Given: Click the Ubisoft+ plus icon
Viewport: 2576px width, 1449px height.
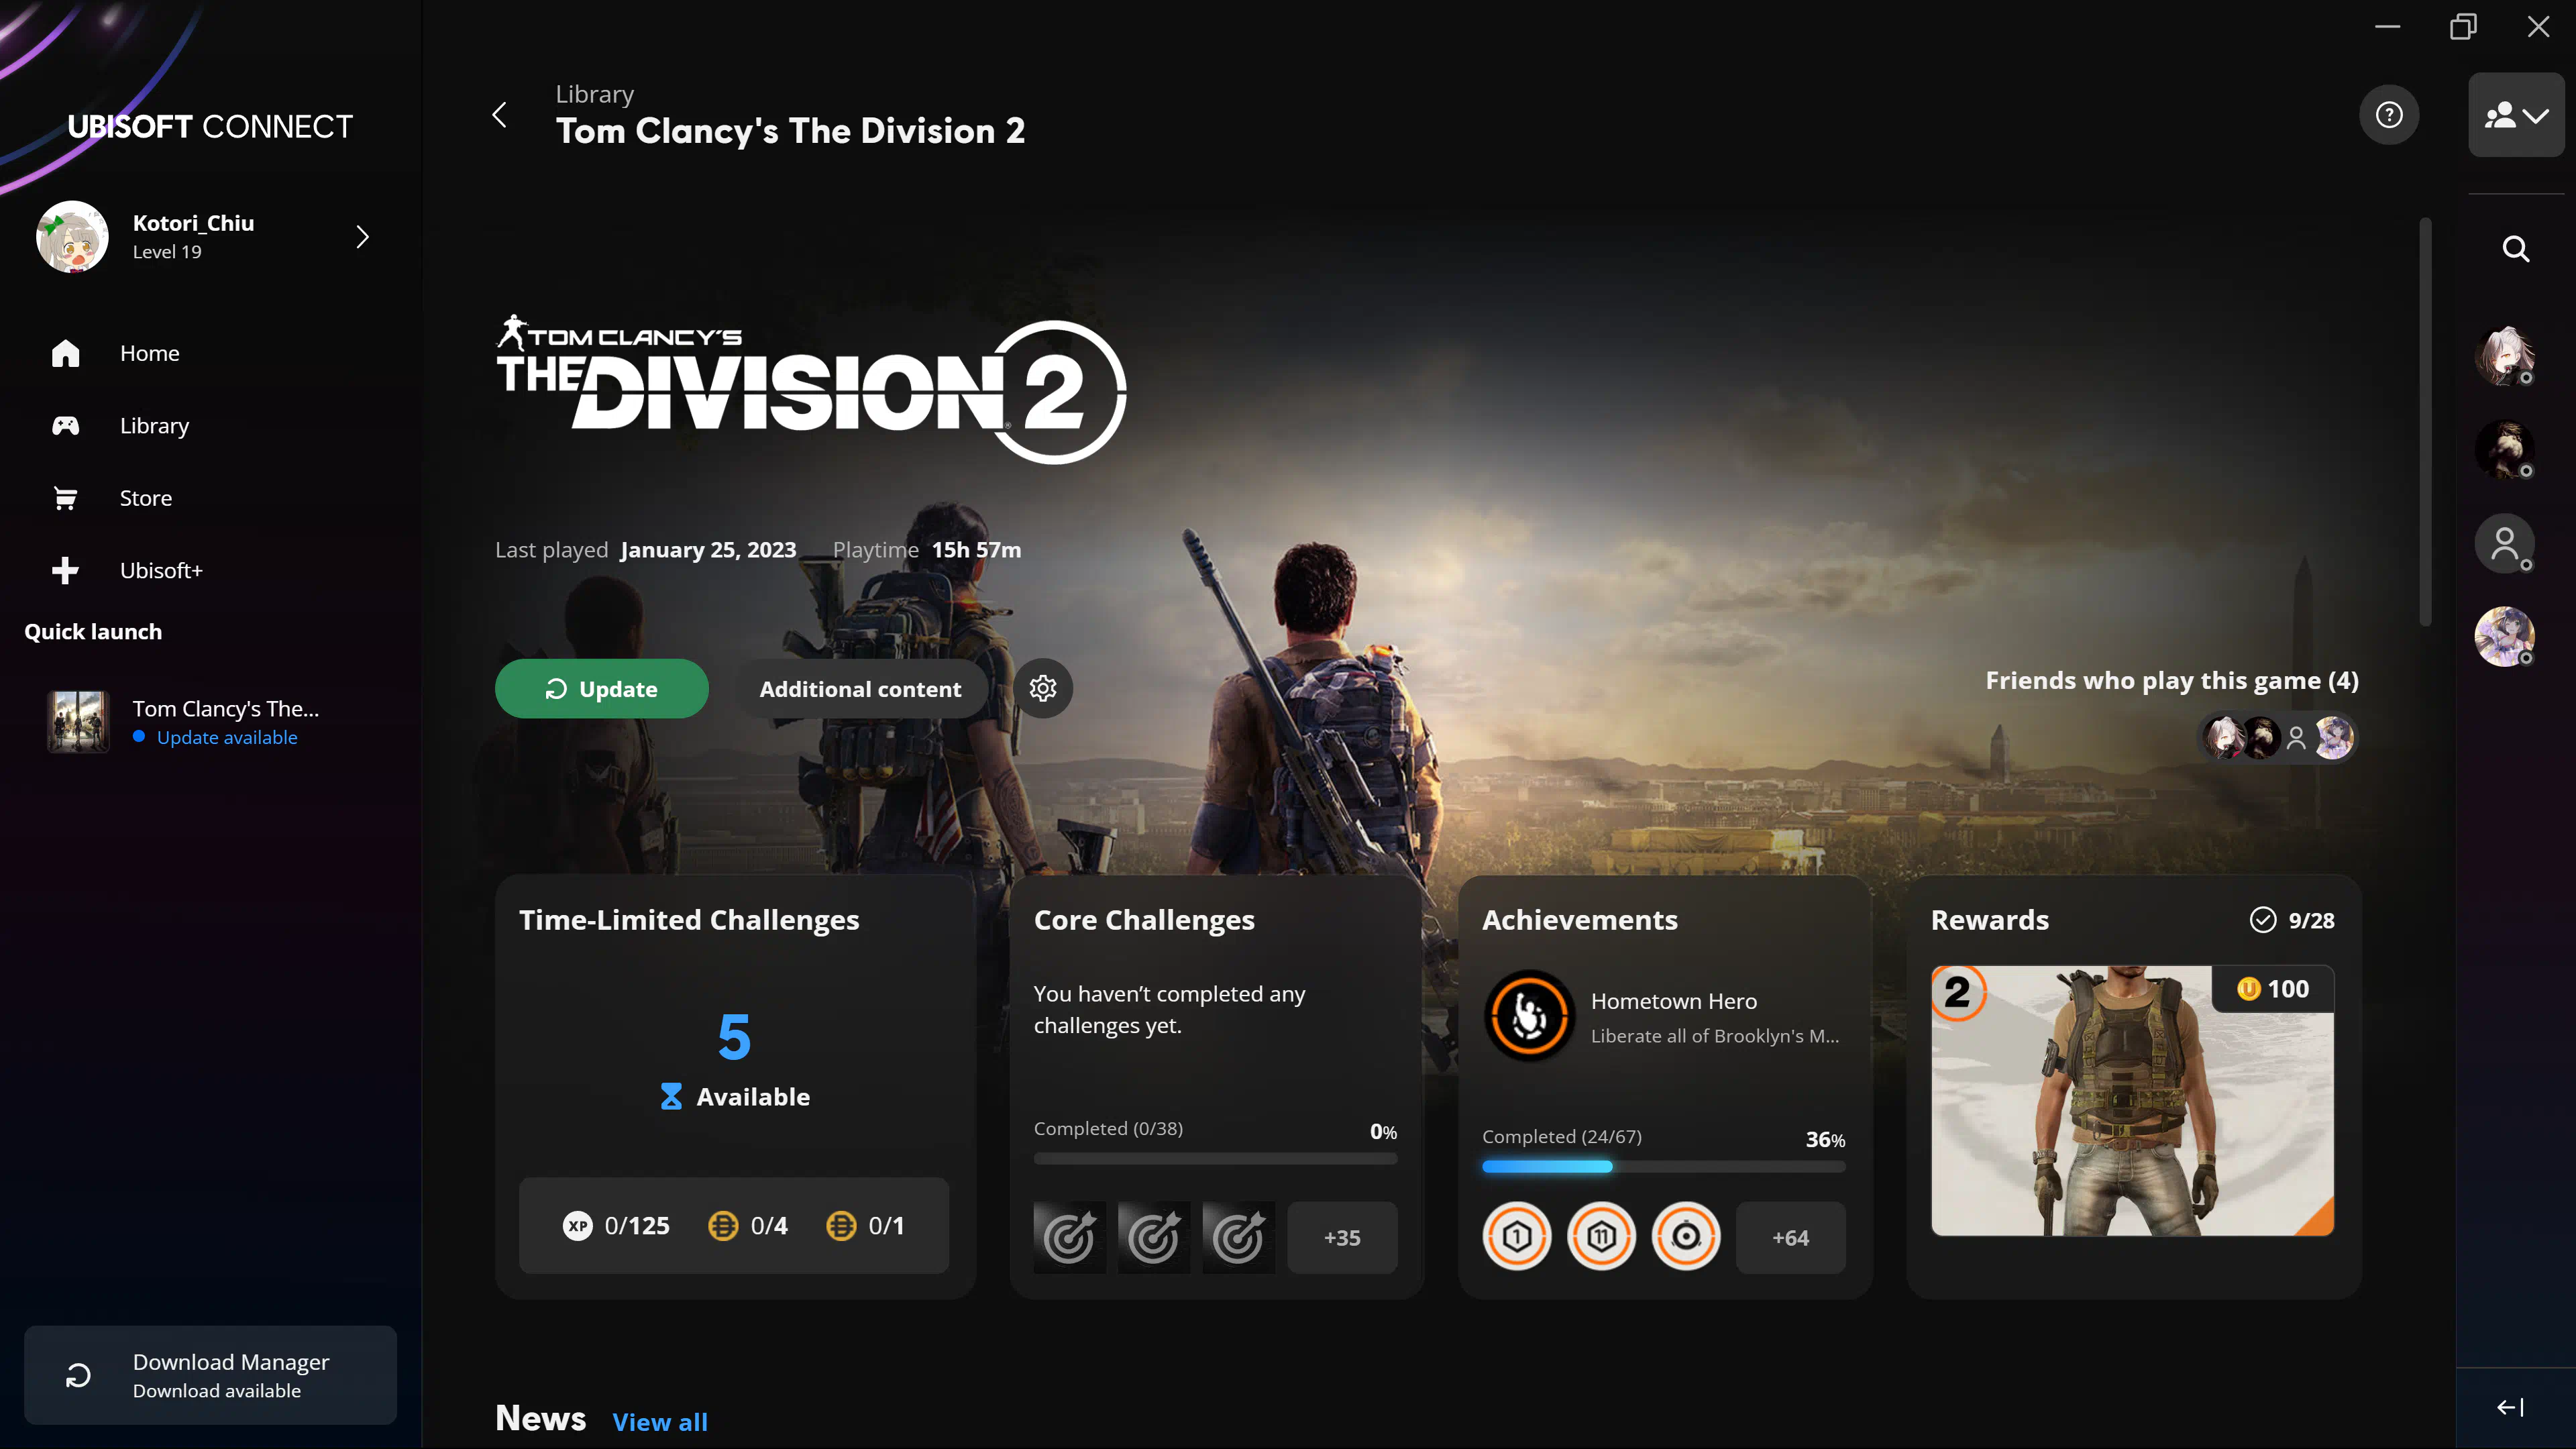Looking at the screenshot, I should click(66, 570).
